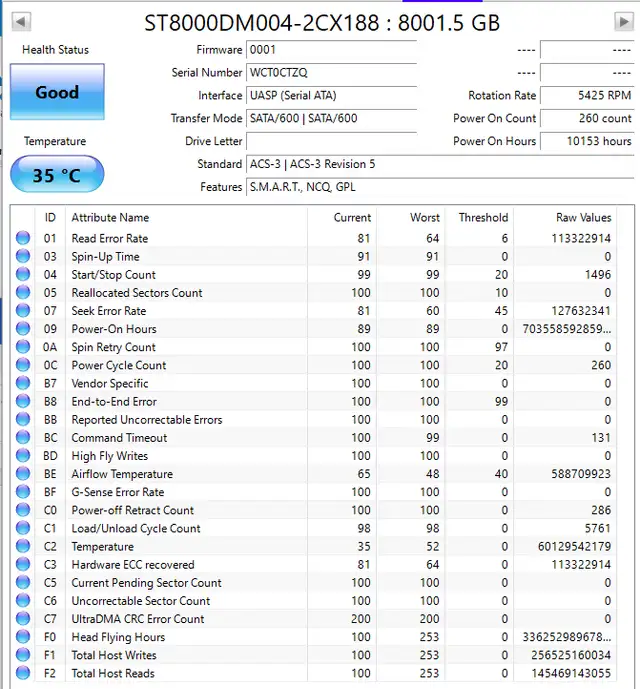
Task: Click status icon for G-Sense Error Rate
Action: 23,492
